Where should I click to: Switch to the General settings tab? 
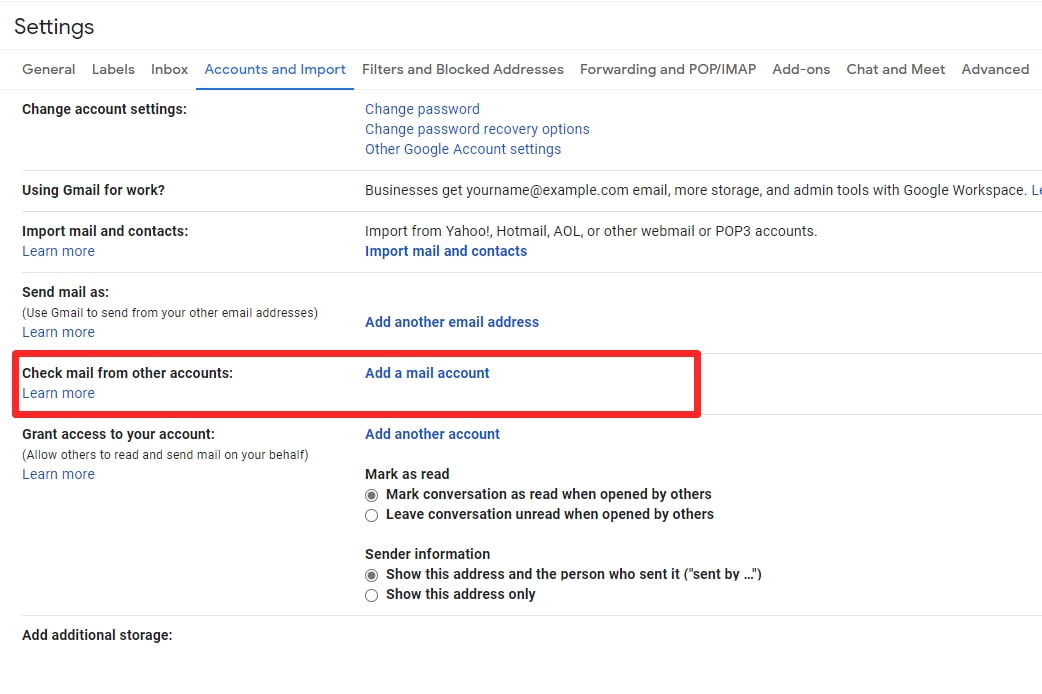[48, 69]
